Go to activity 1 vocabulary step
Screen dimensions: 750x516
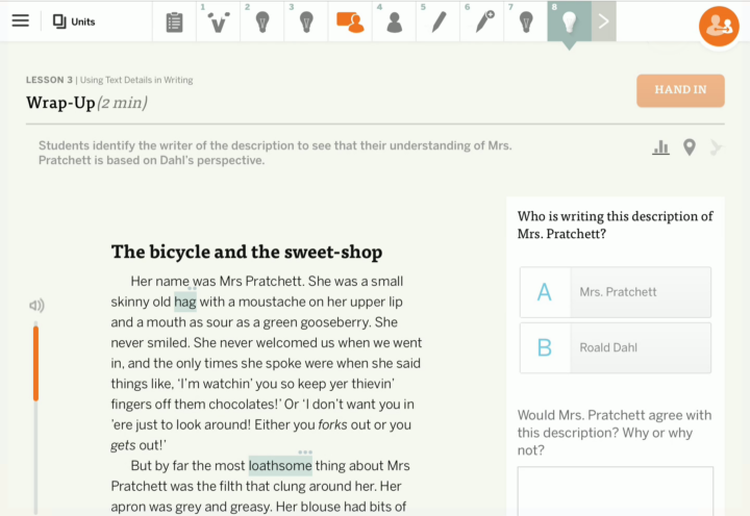pos(218,22)
